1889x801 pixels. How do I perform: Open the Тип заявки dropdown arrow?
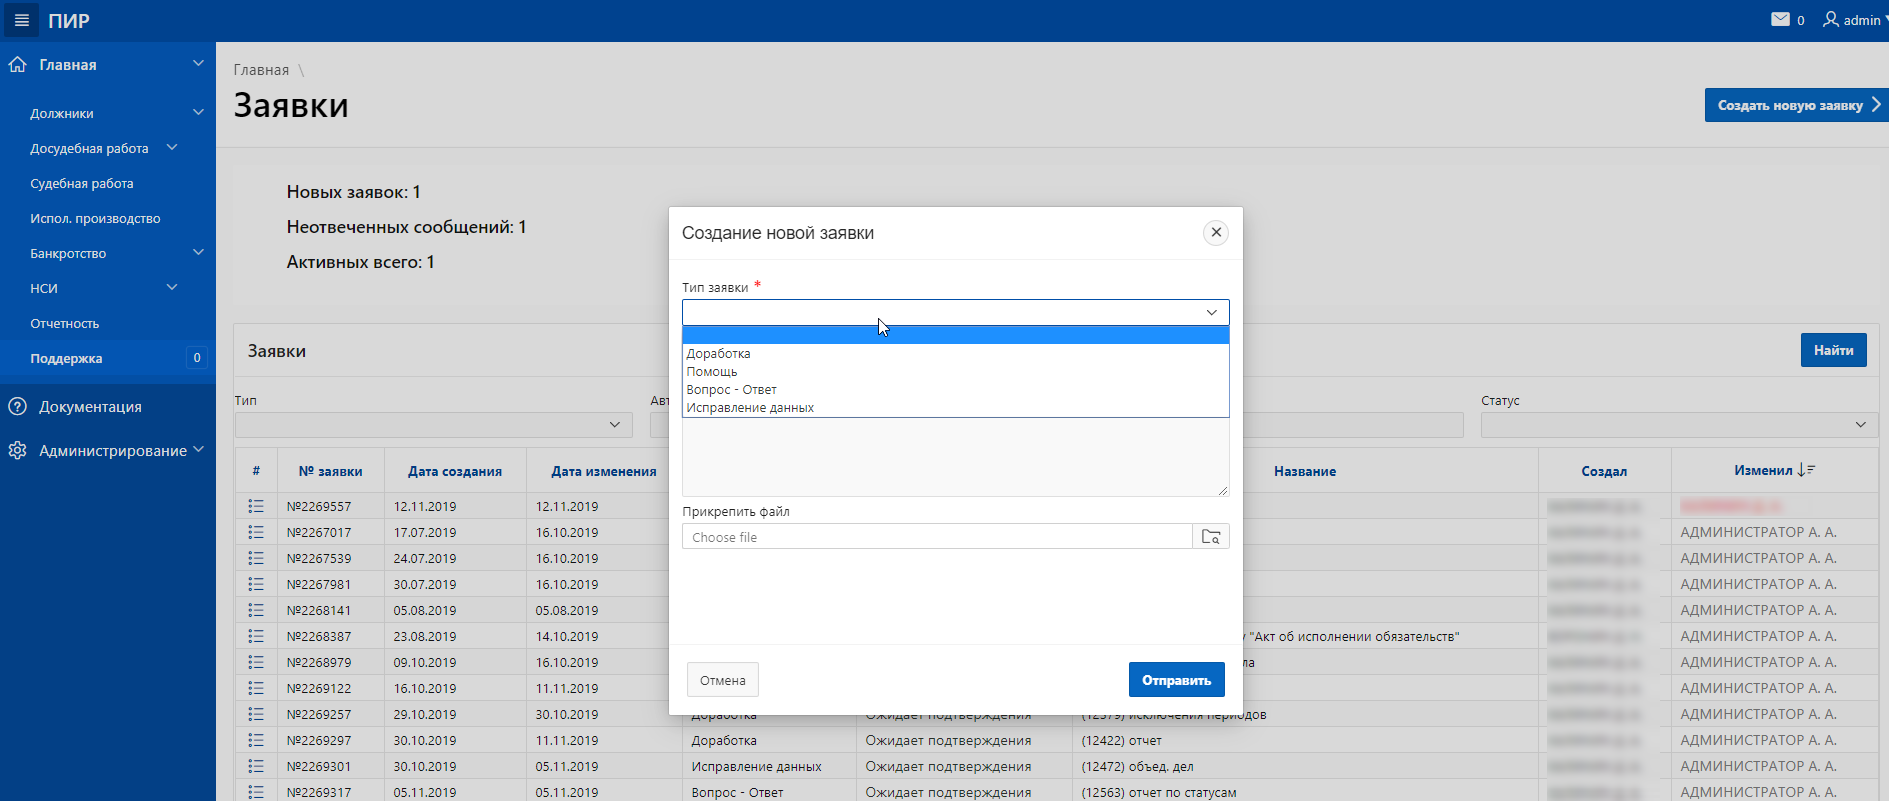click(x=1211, y=312)
